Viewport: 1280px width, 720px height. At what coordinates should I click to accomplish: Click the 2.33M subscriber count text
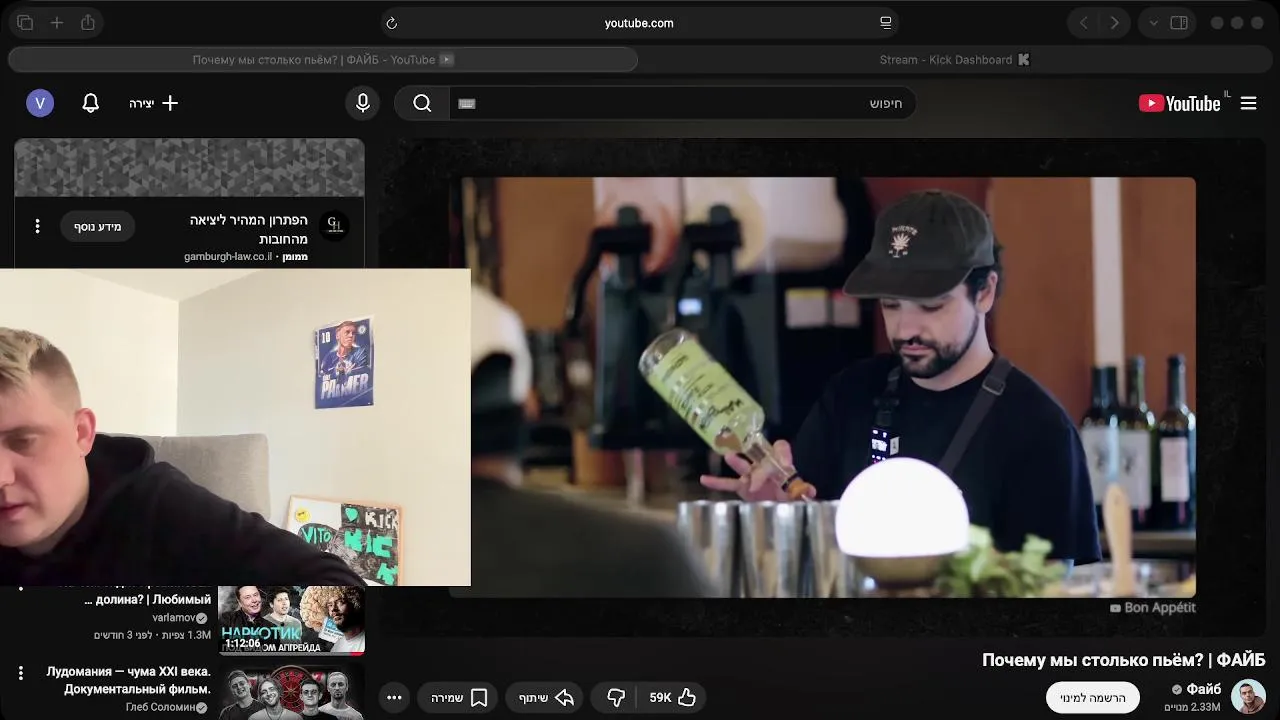tap(1193, 707)
